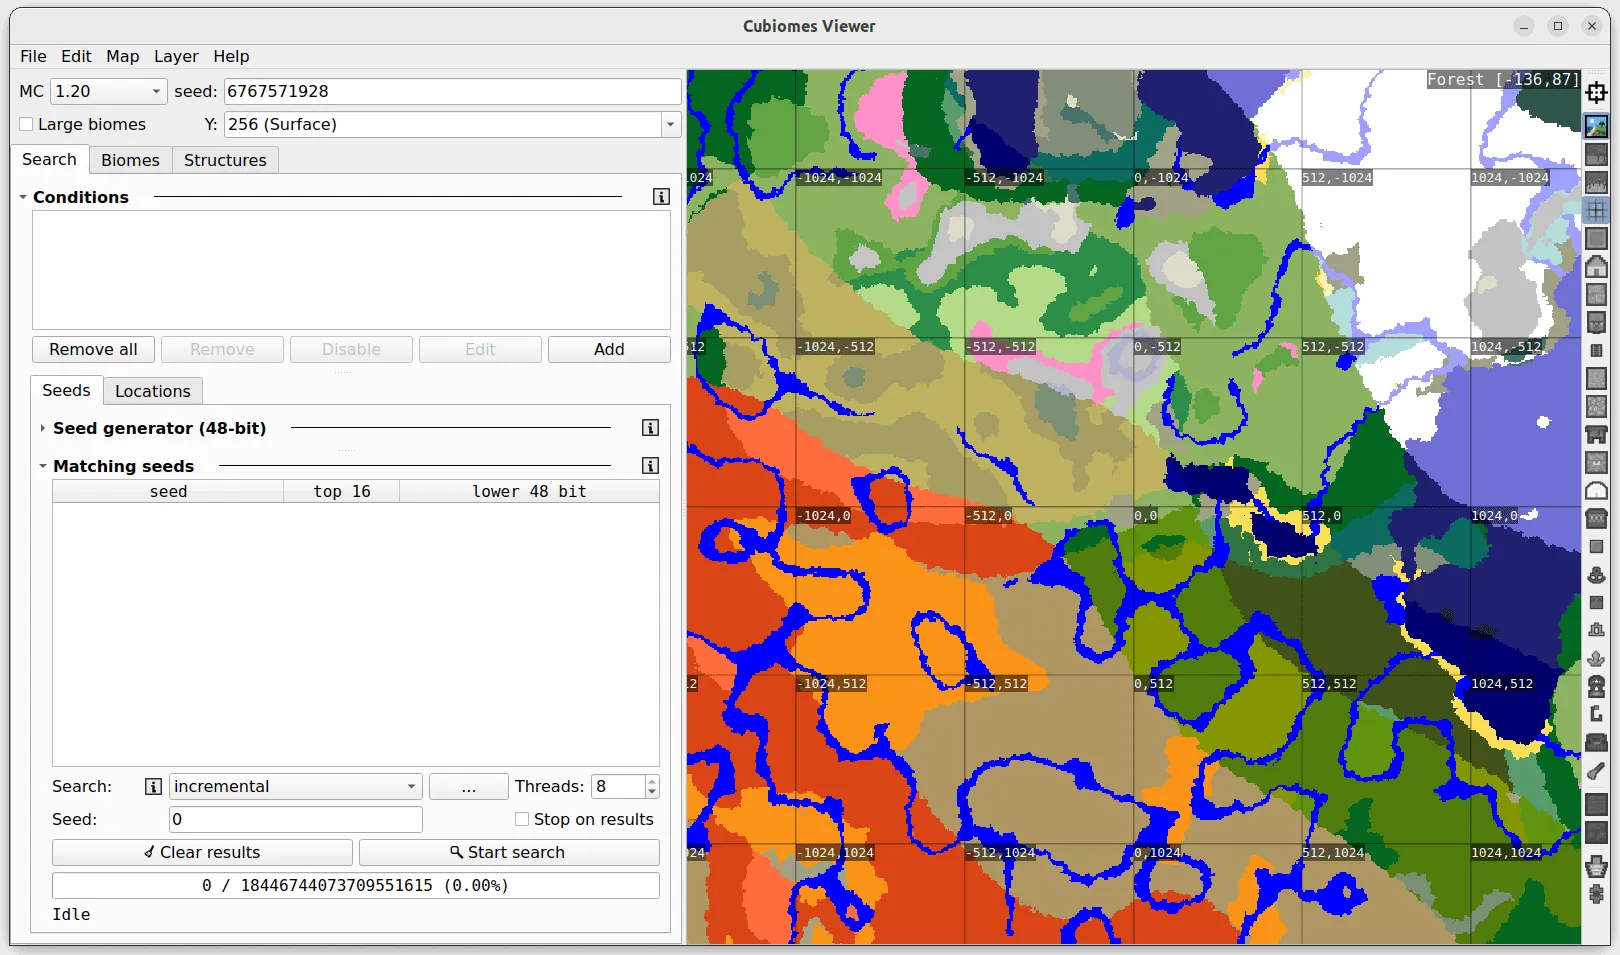The image size is (1620, 955).
Task: Toggle the village house icon
Action: point(1596,266)
